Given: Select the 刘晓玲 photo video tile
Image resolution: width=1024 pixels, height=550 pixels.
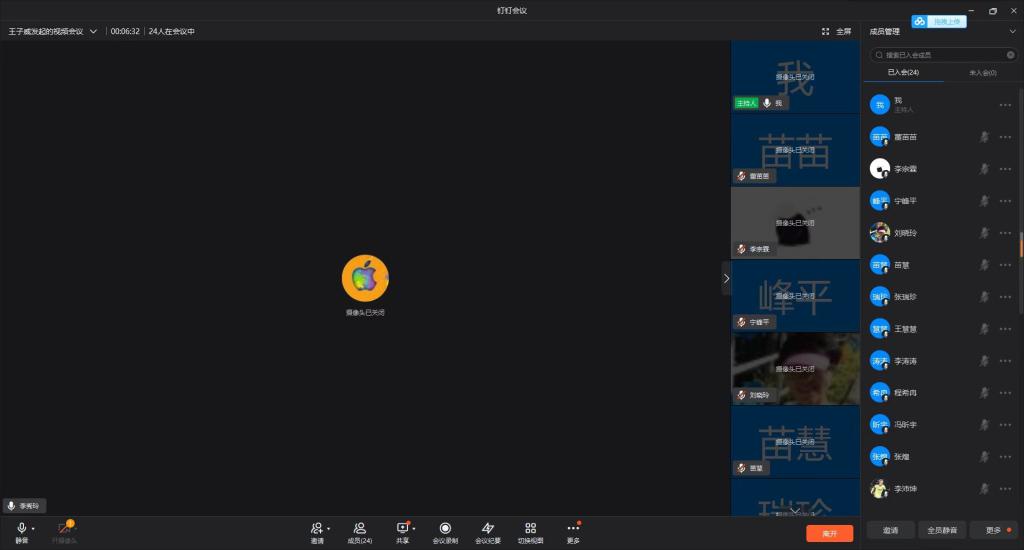Looking at the screenshot, I should (x=795, y=369).
